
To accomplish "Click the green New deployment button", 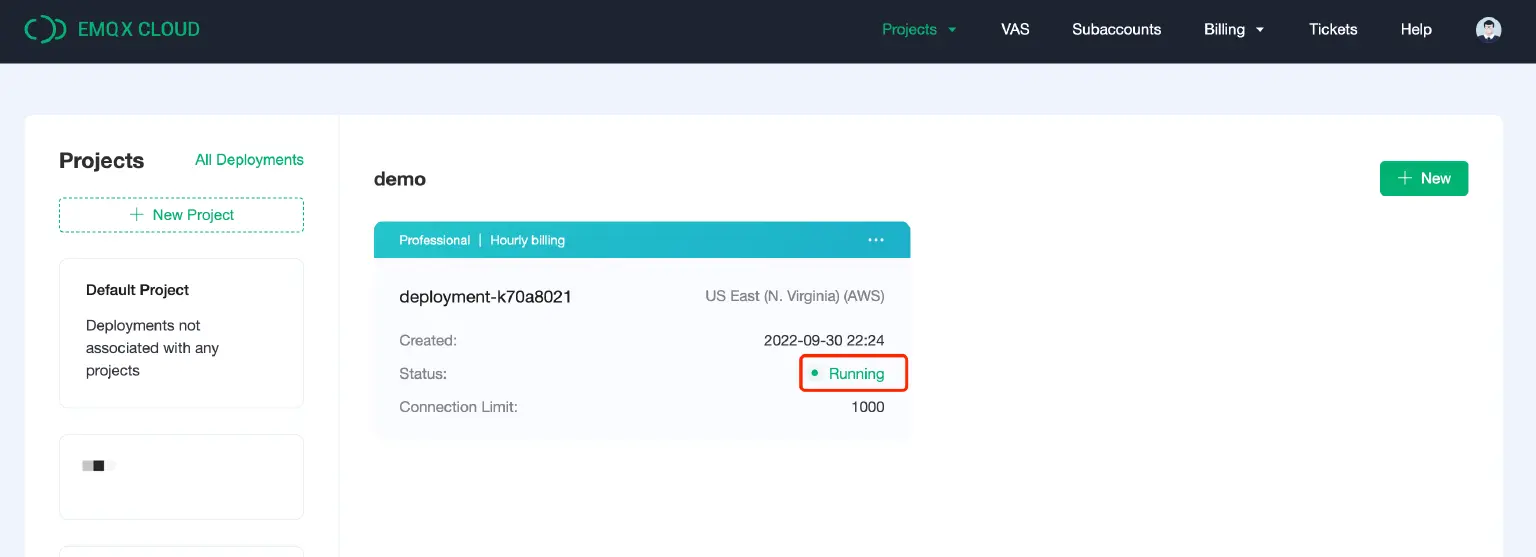I will pyautogui.click(x=1423, y=178).
